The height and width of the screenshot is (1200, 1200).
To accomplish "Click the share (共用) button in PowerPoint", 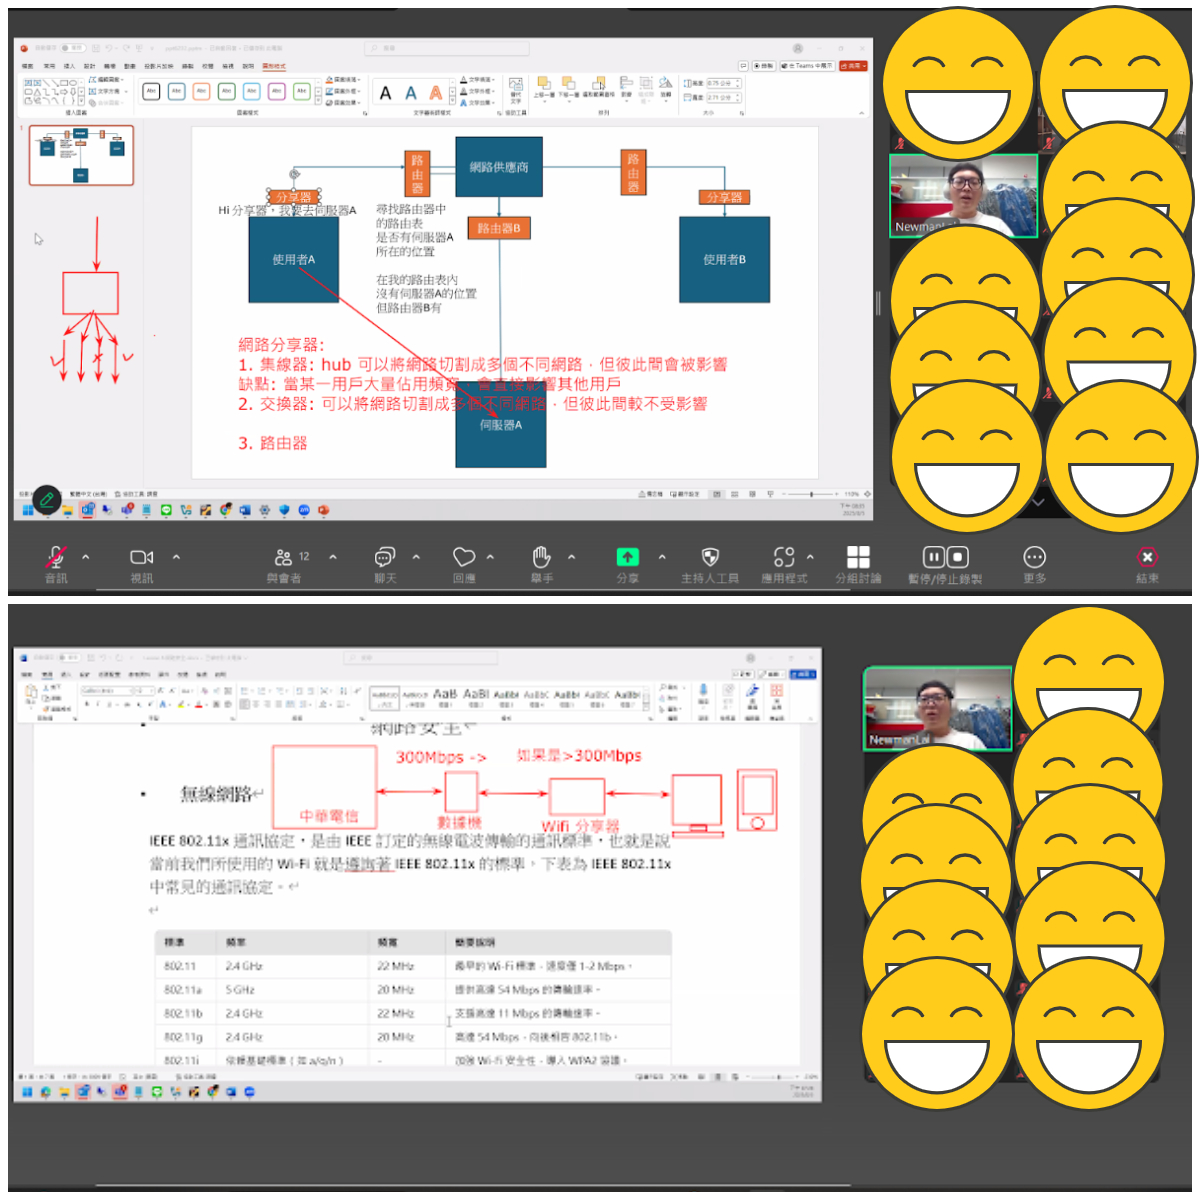I will (x=853, y=66).
